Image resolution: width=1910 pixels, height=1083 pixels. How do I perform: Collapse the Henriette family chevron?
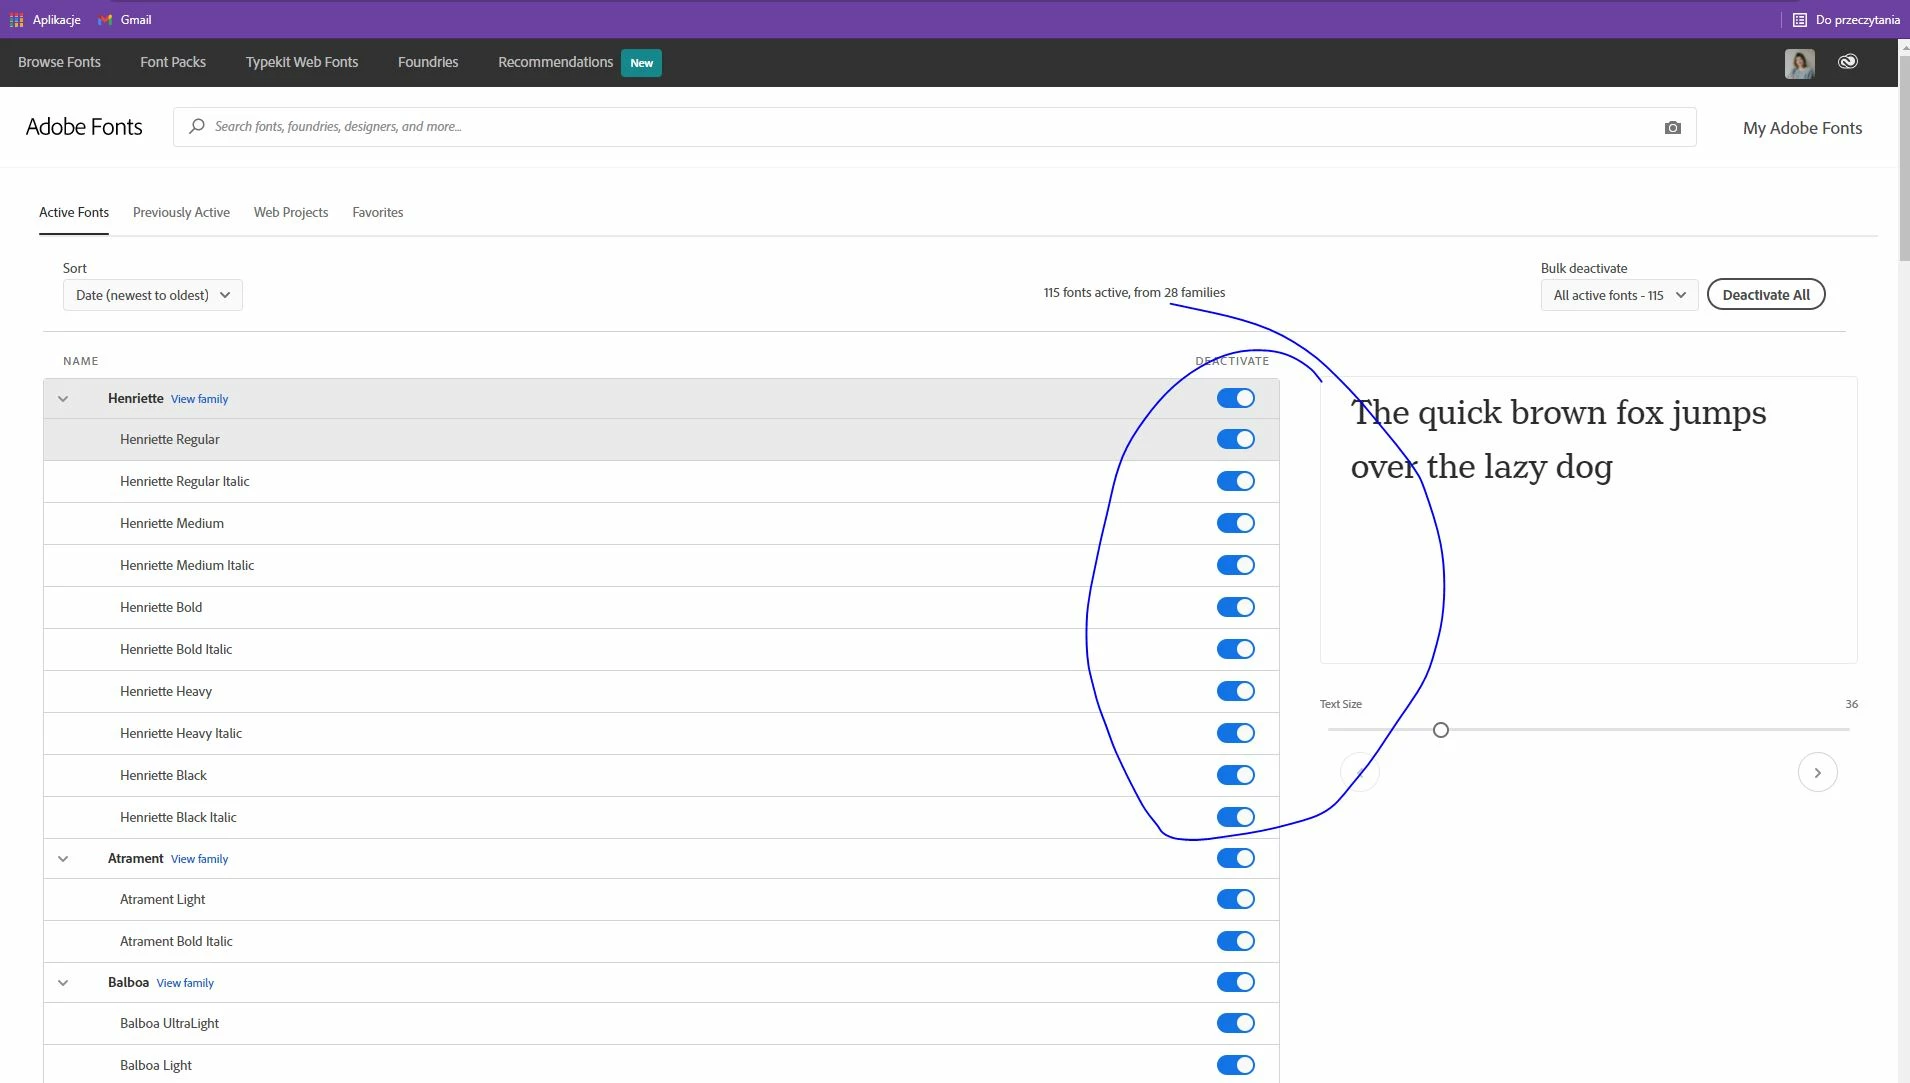63,399
